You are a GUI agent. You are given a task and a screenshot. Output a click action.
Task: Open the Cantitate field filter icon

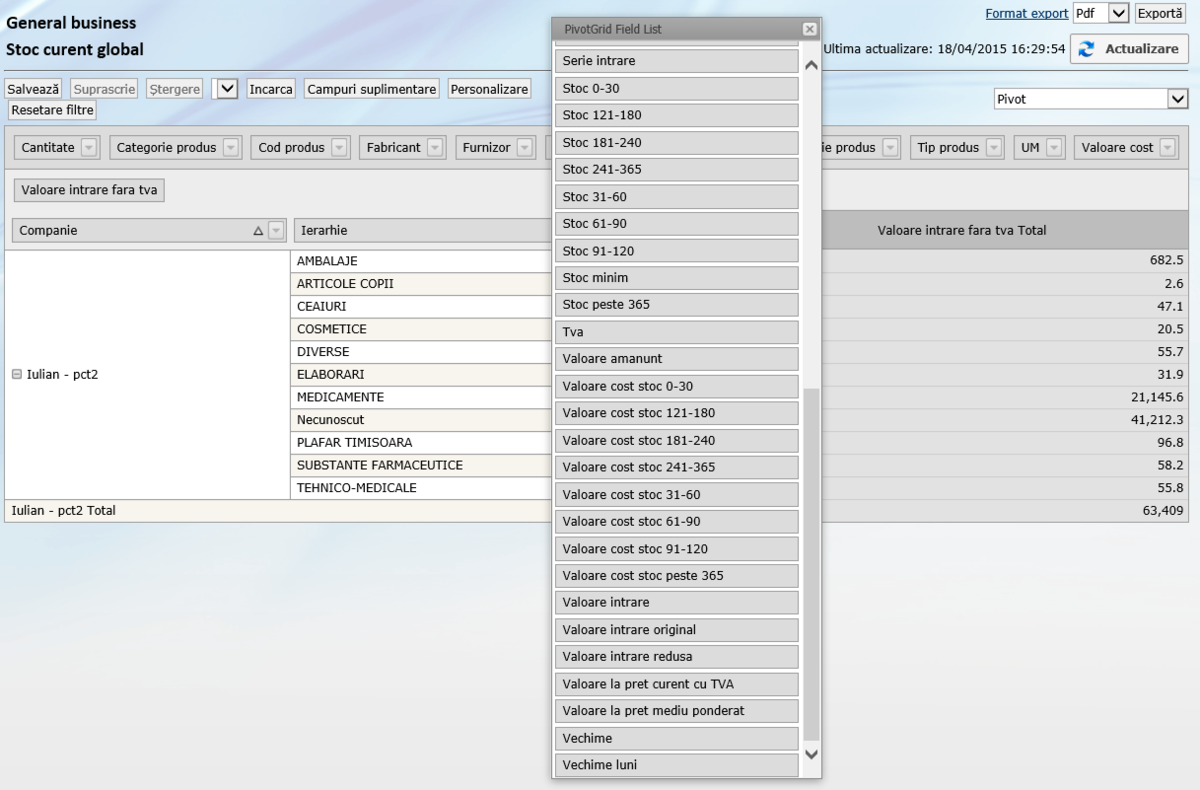coord(89,148)
